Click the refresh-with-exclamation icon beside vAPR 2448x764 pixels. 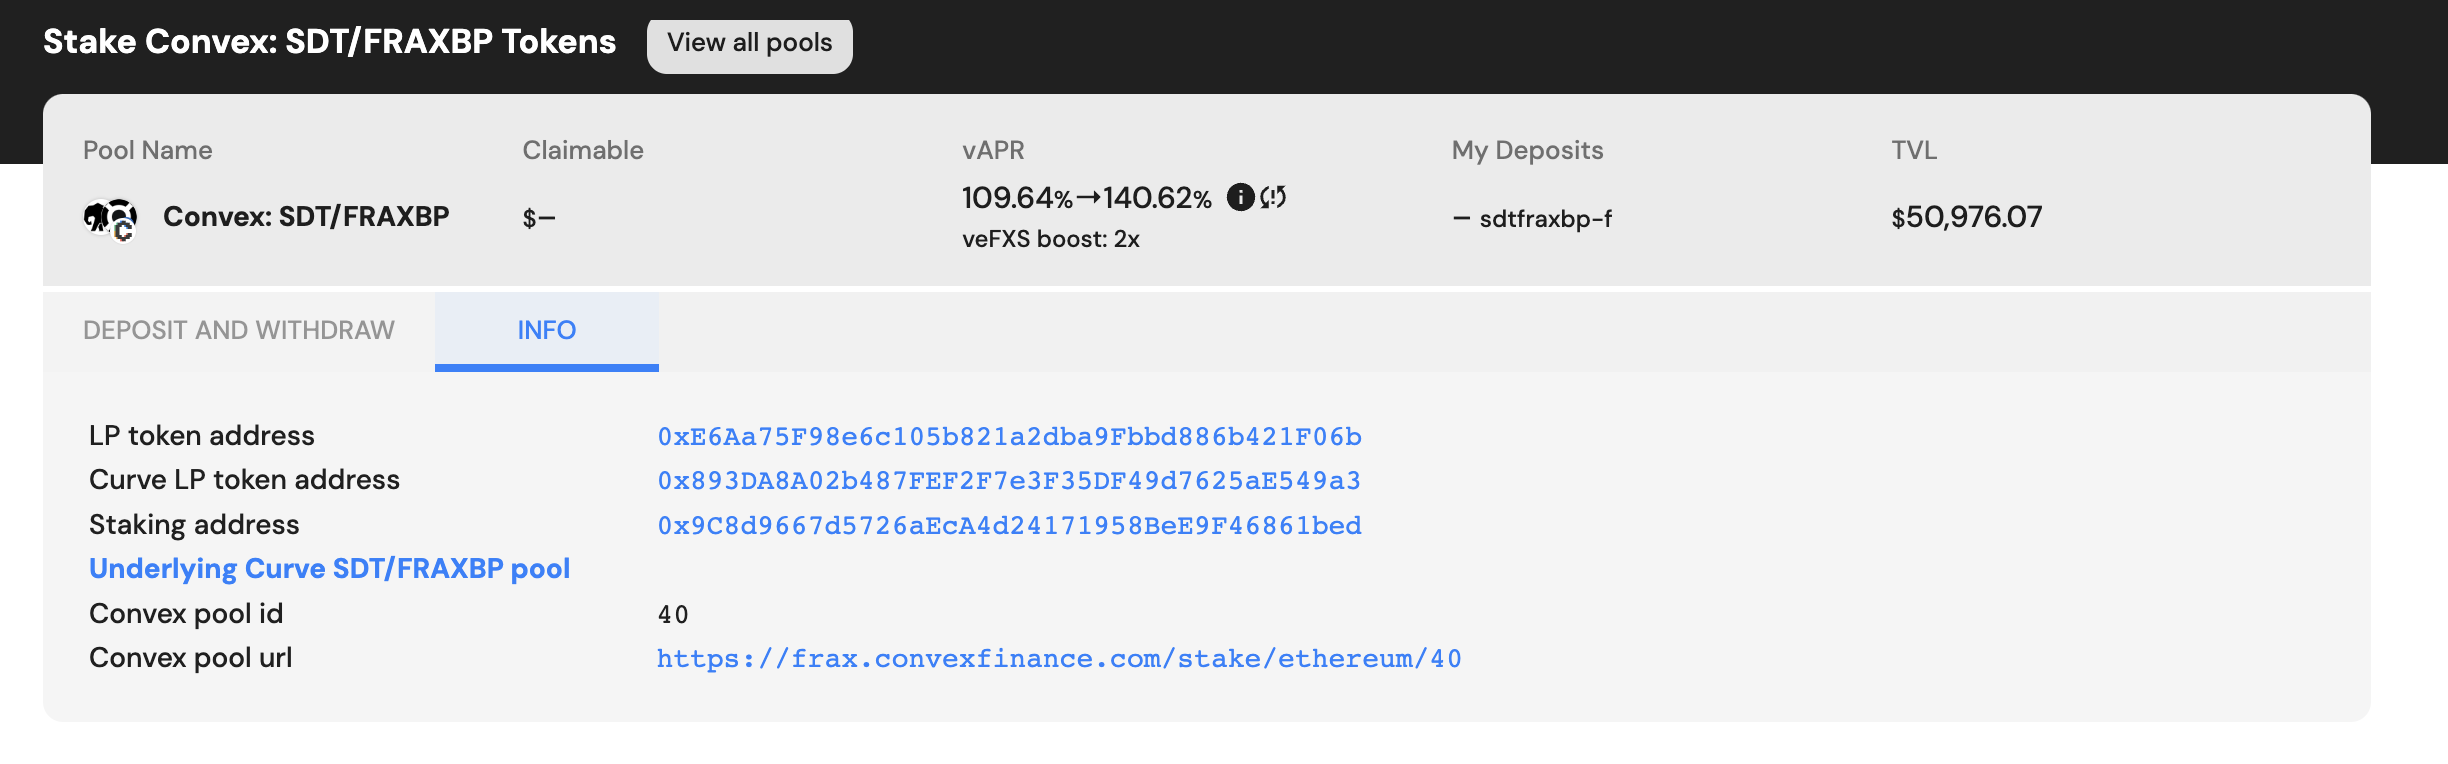[x=1273, y=197]
